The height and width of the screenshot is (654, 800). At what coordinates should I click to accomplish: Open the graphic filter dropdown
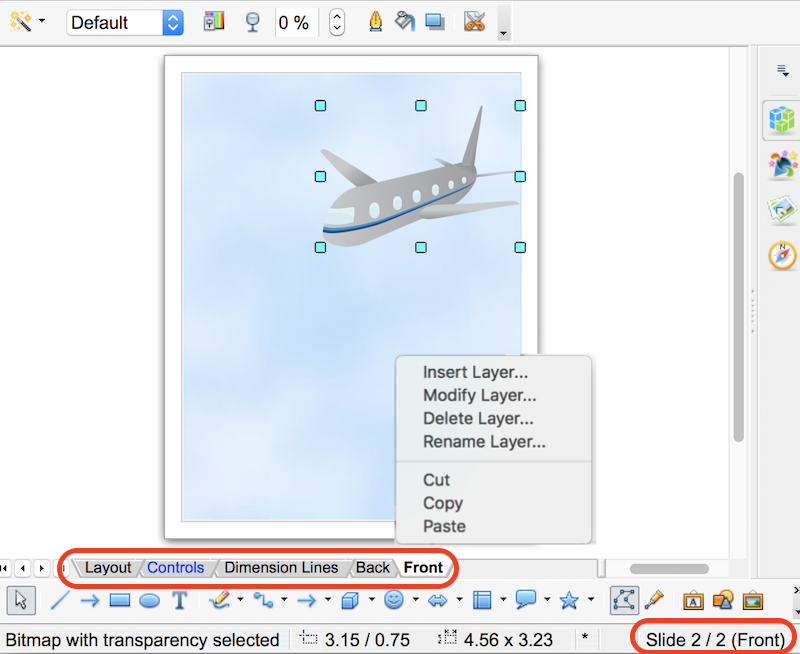[x=214, y=22]
